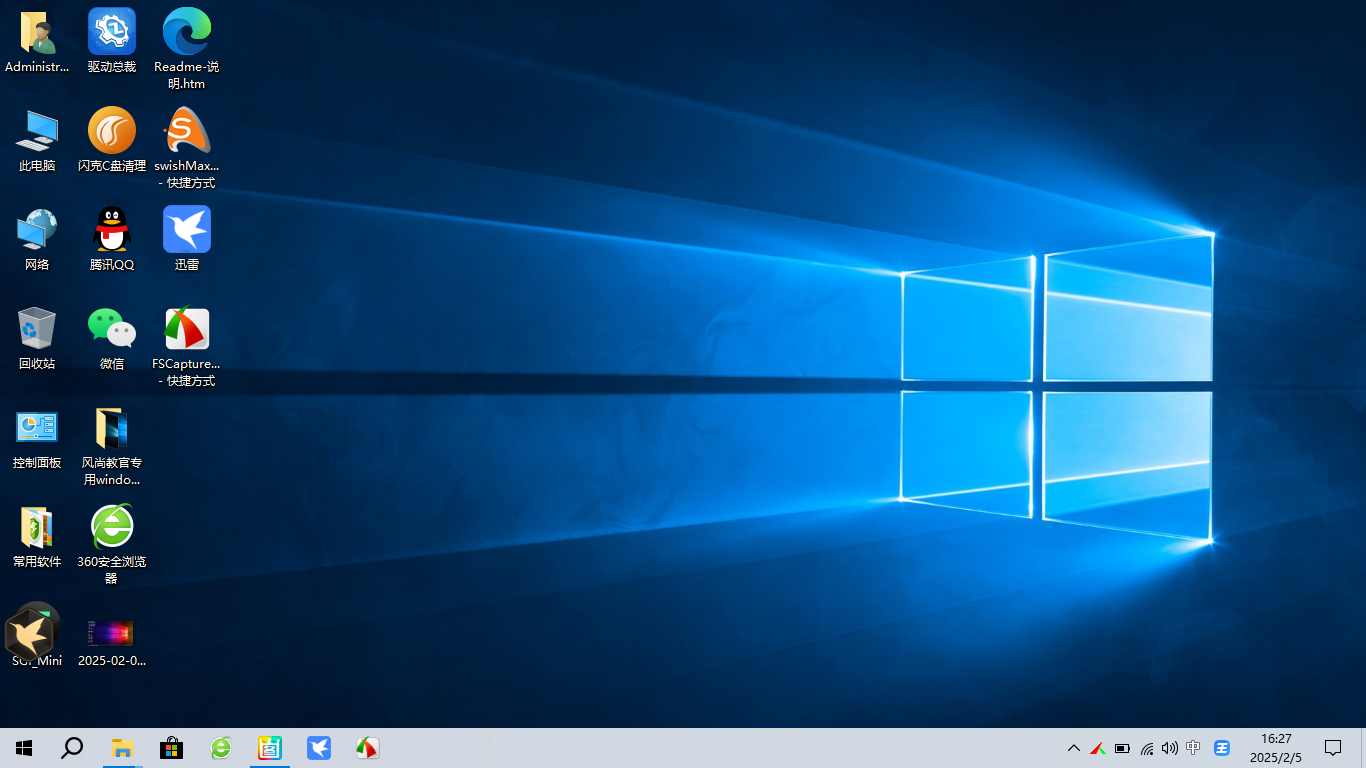The width and height of the screenshot is (1366, 768).
Task: Open 360 browser from the taskbar
Action: [x=220, y=748]
